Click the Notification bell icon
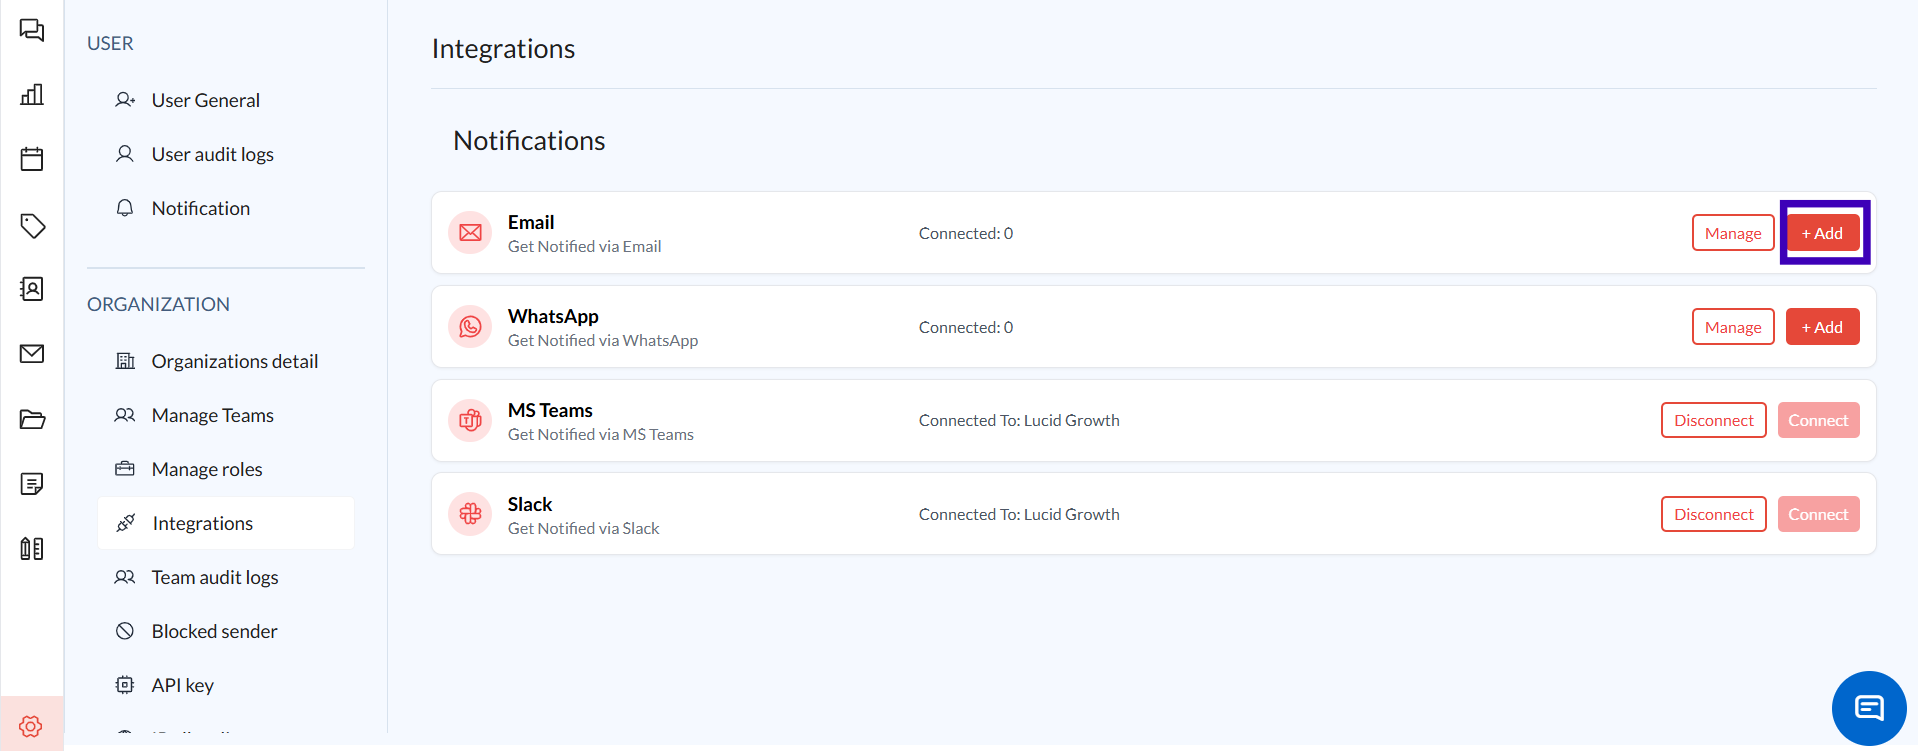The height and width of the screenshot is (751, 1918). pyautogui.click(x=125, y=208)
